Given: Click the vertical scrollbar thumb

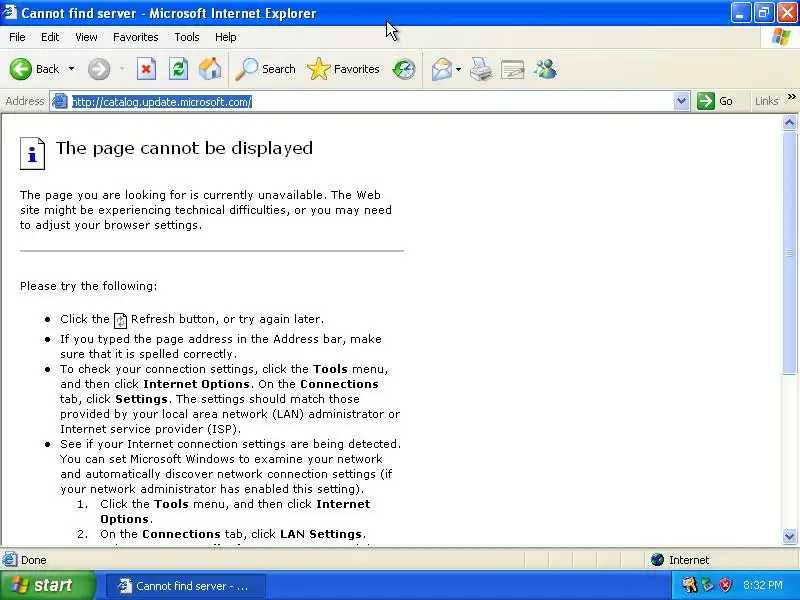Looking at the screenshot, I should pos(789,253).
